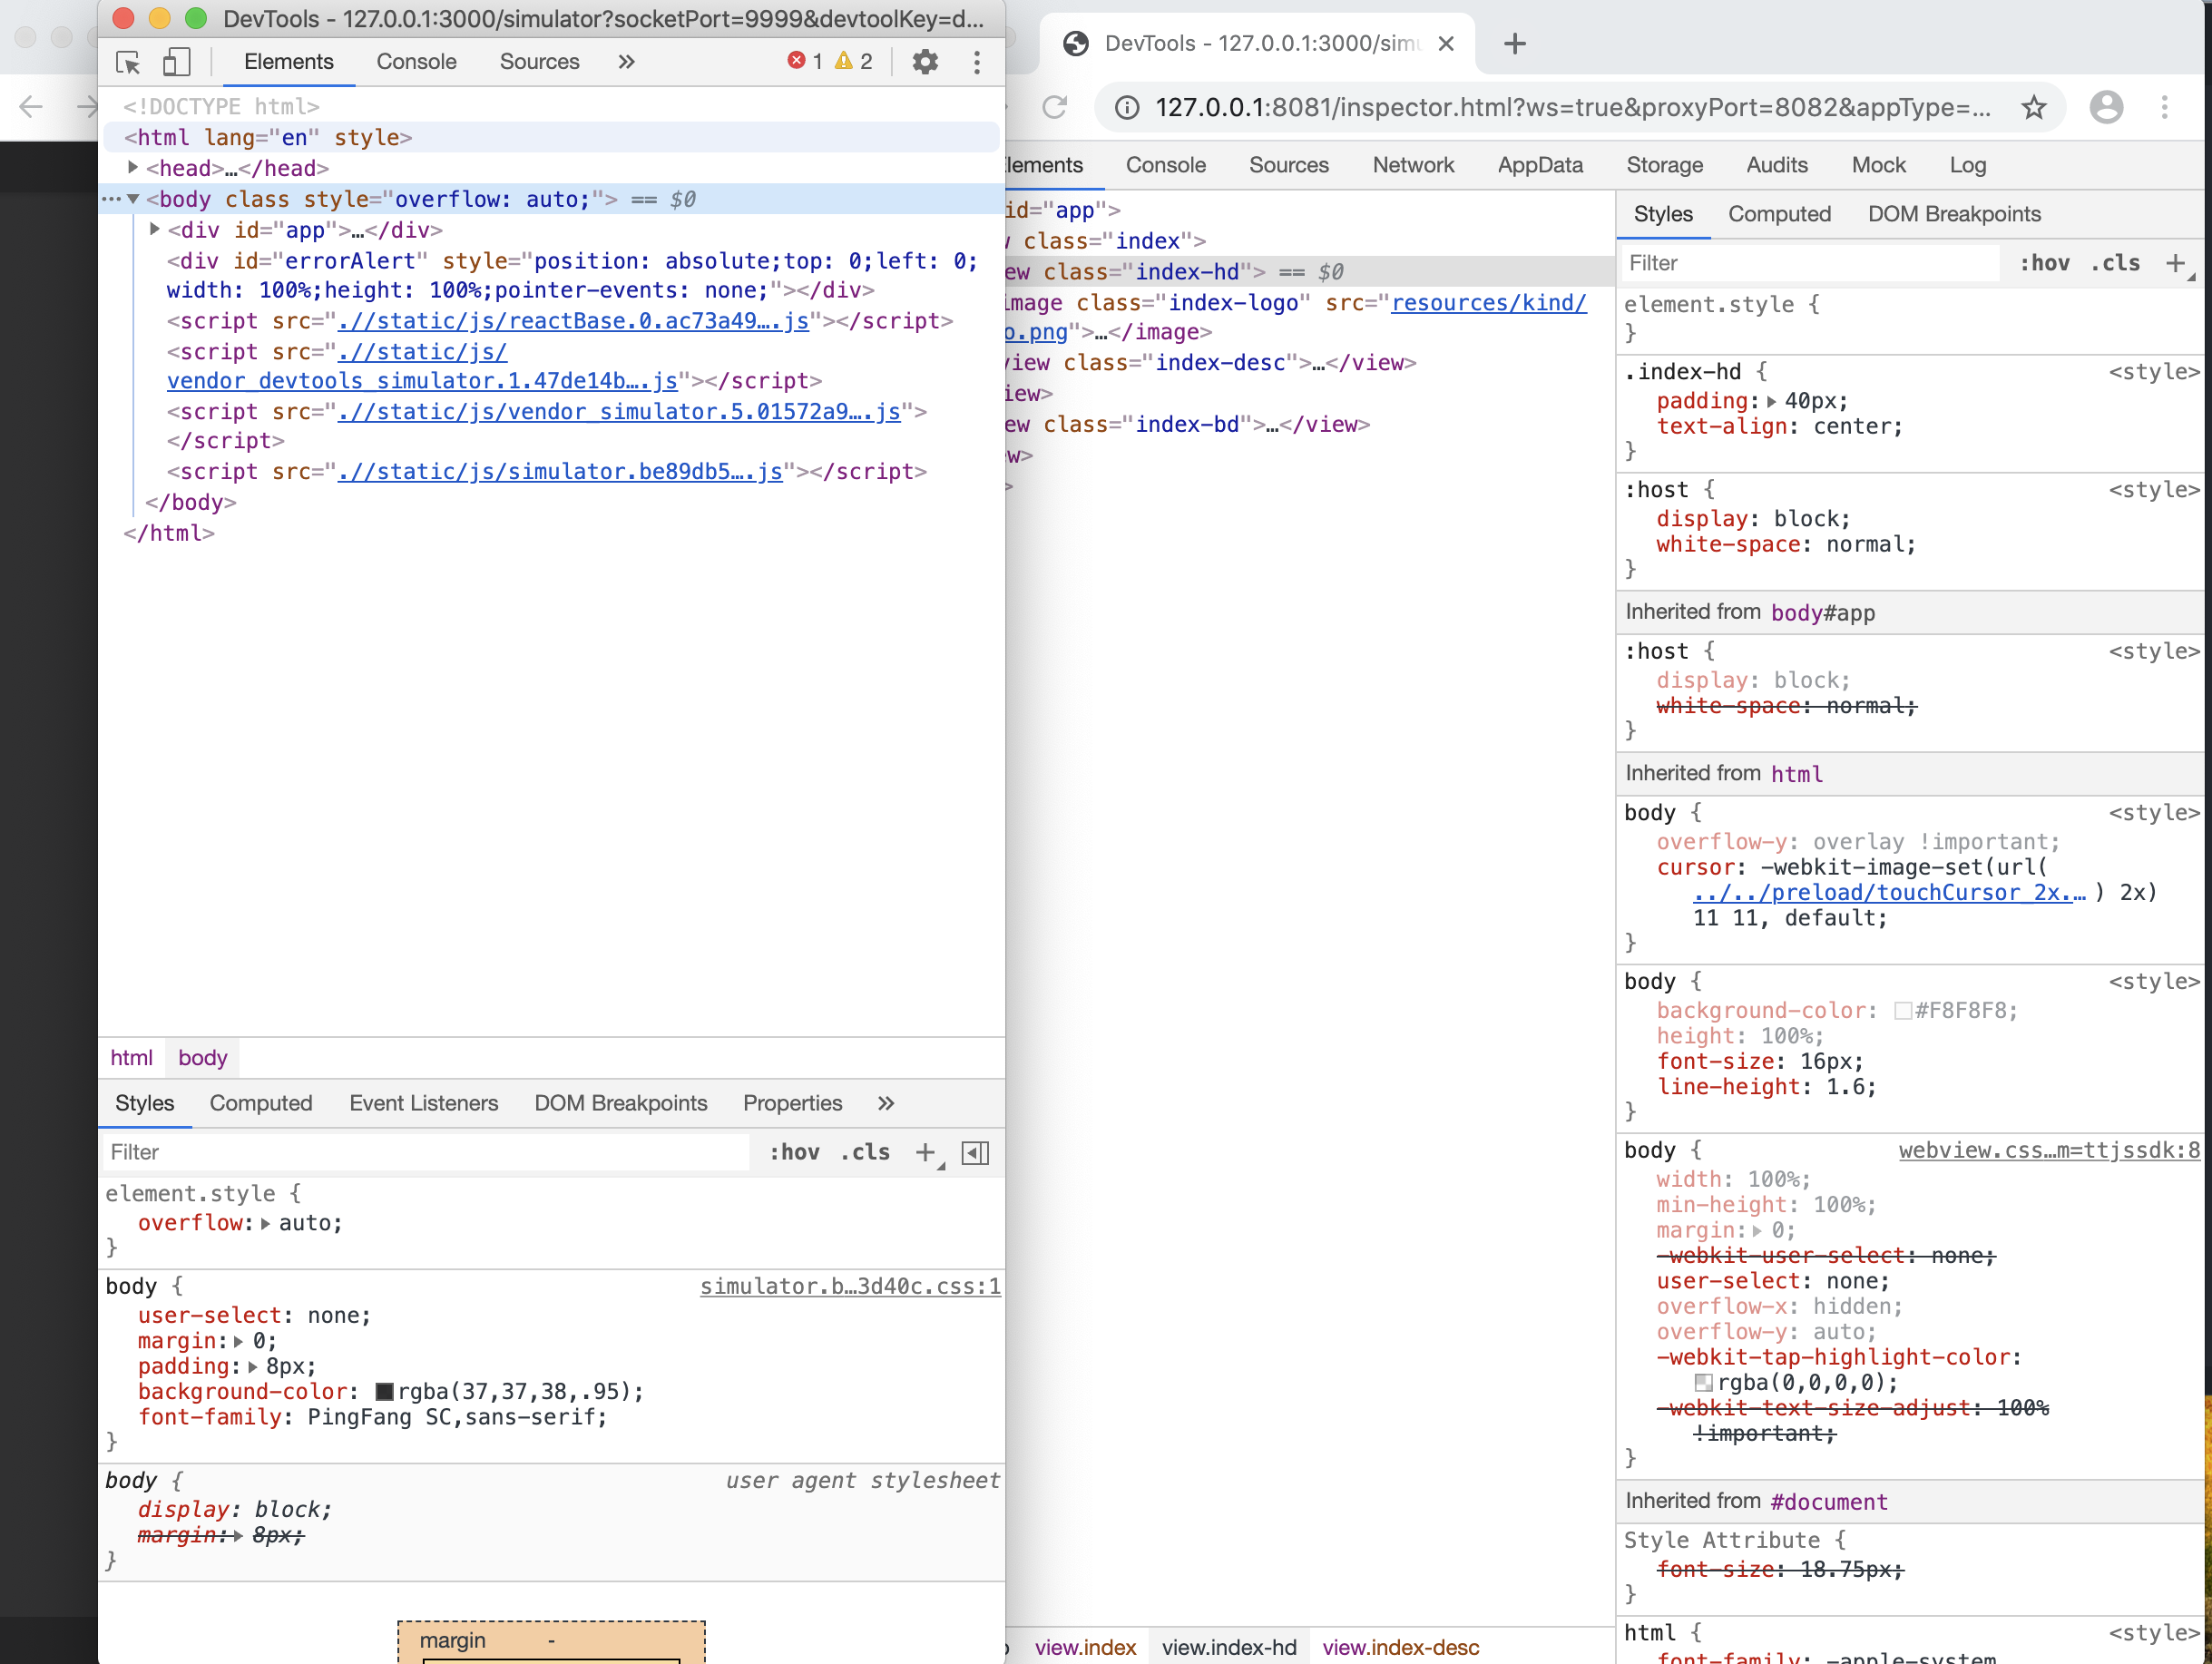Open the webview.css source link
Viewport: 2212px width, 1664px height.
point(2048,1150)
